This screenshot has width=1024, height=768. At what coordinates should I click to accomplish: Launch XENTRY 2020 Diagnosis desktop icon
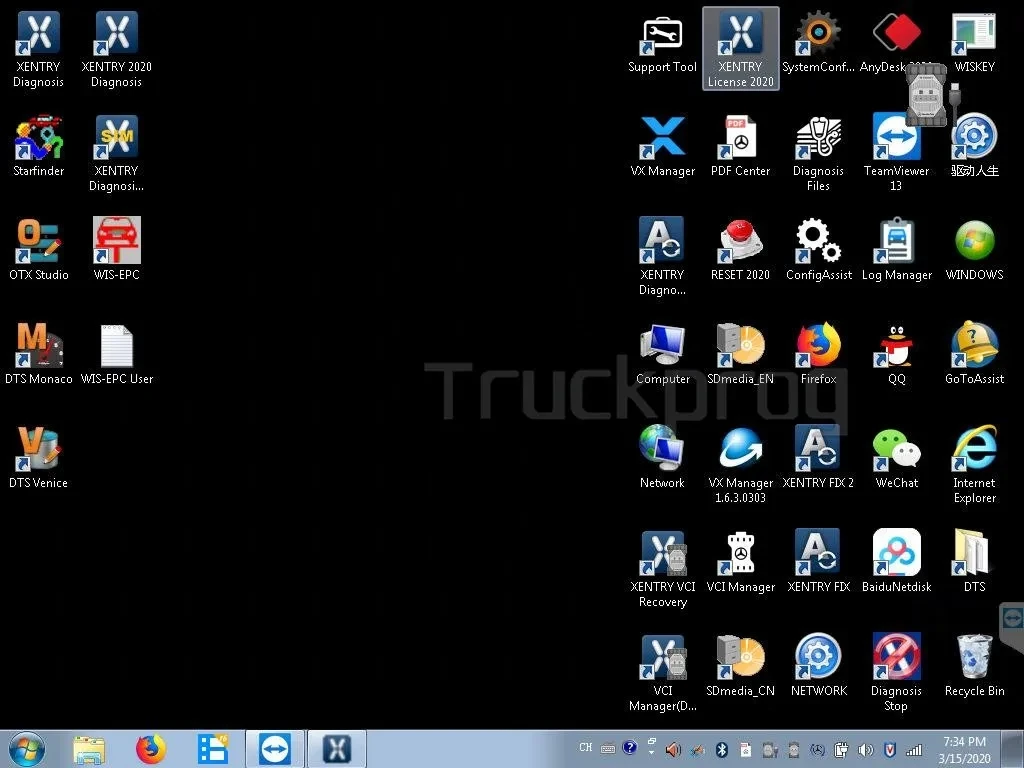coord(117,38)
